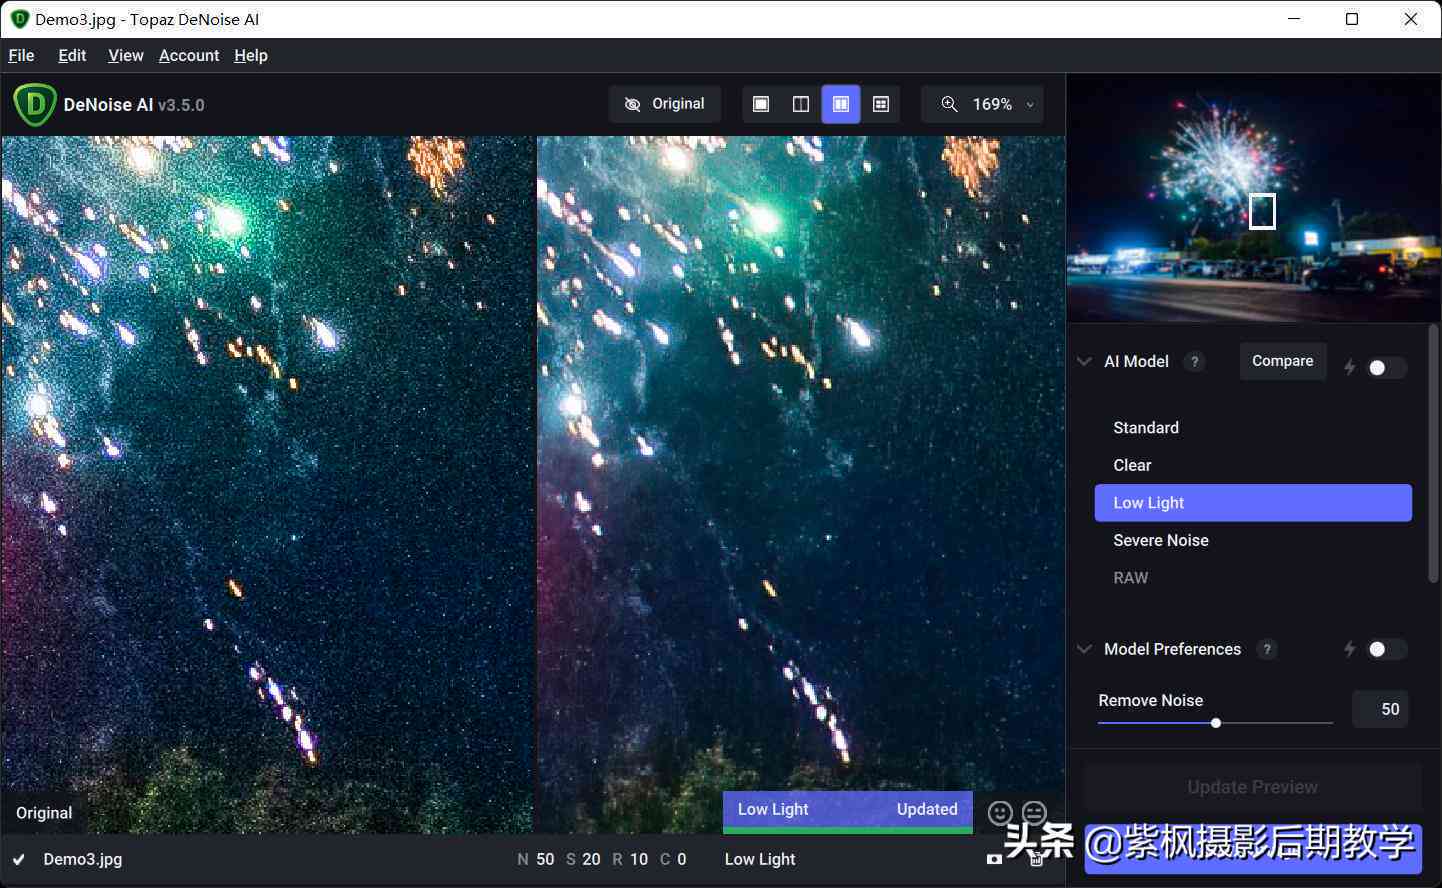This screenshot has height=888, width=1442.
Task: Click the fireworks navigator thumbnail
Action: (x=1254, y=199)
